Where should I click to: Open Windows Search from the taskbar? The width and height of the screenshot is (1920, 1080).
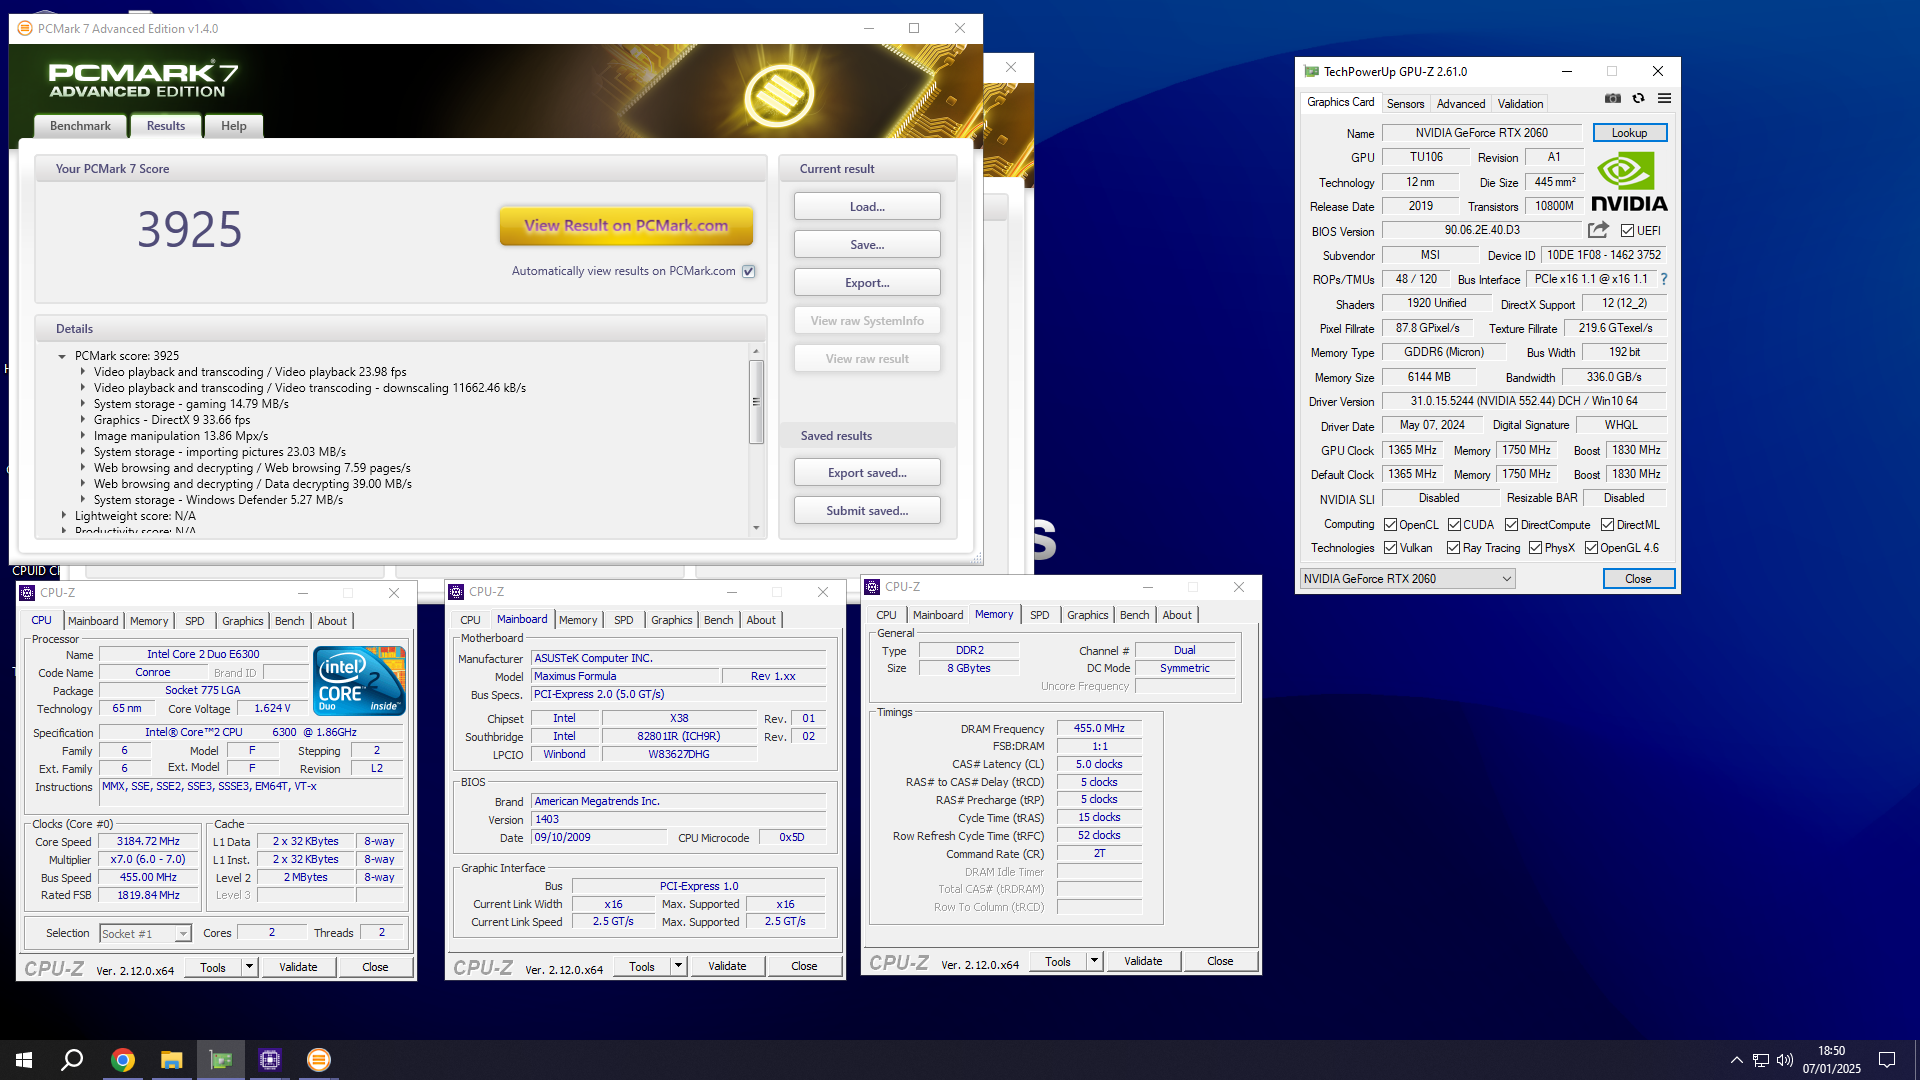pos(72,1060)
